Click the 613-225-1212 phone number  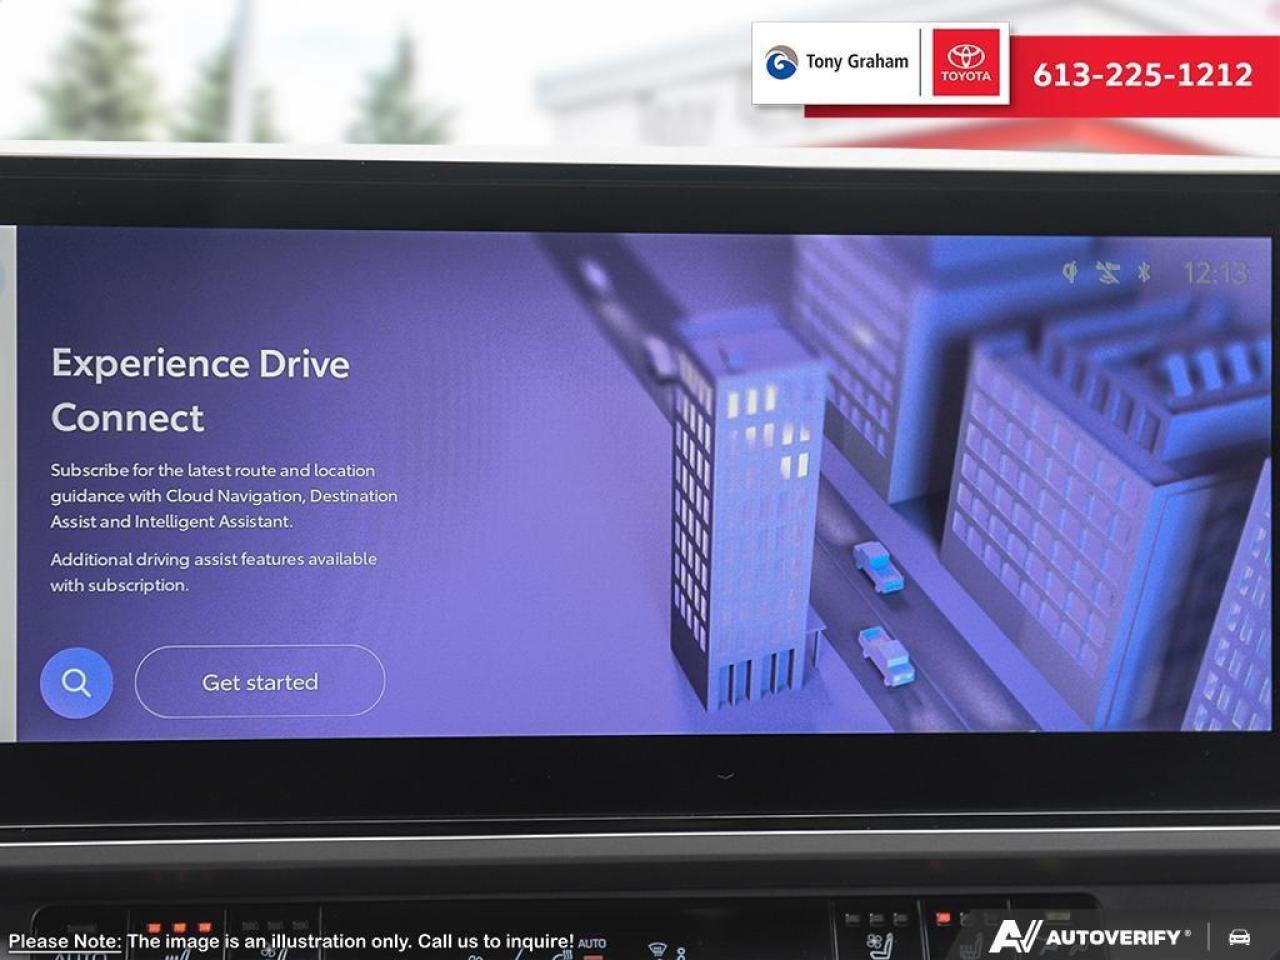coord(1142,75)
